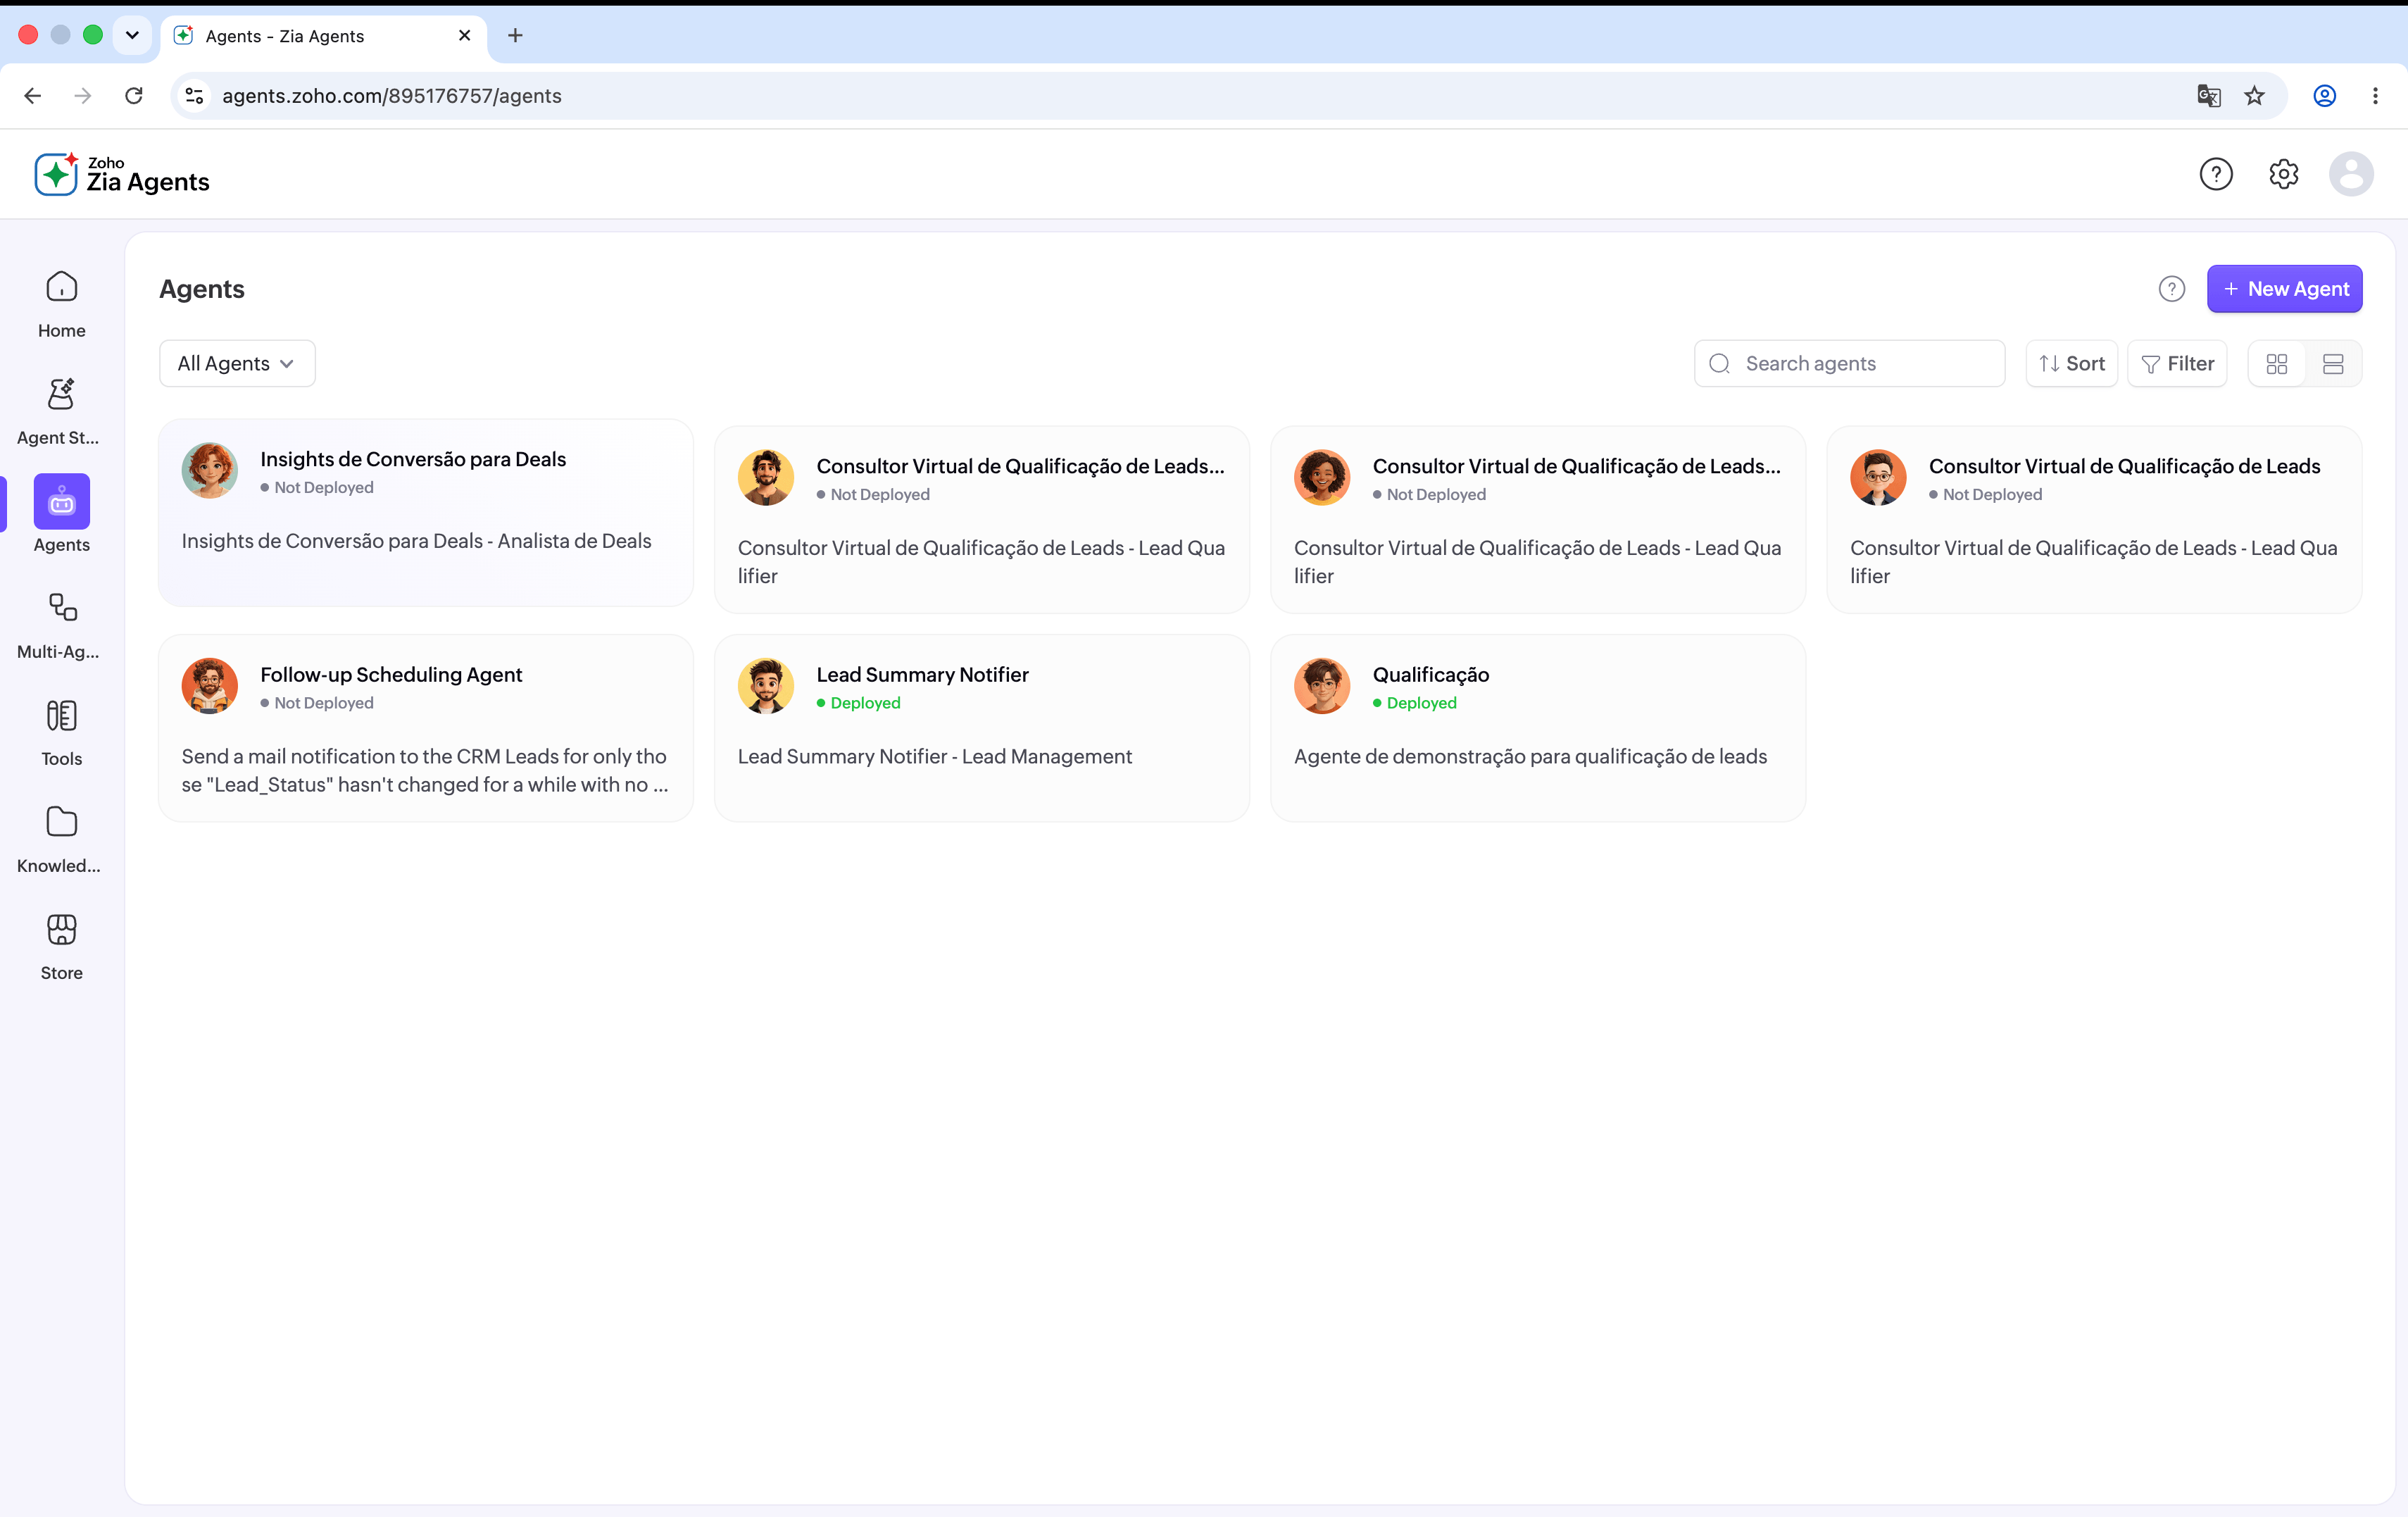
Task: View site information icon in address bar
Action: pos(195,96)
